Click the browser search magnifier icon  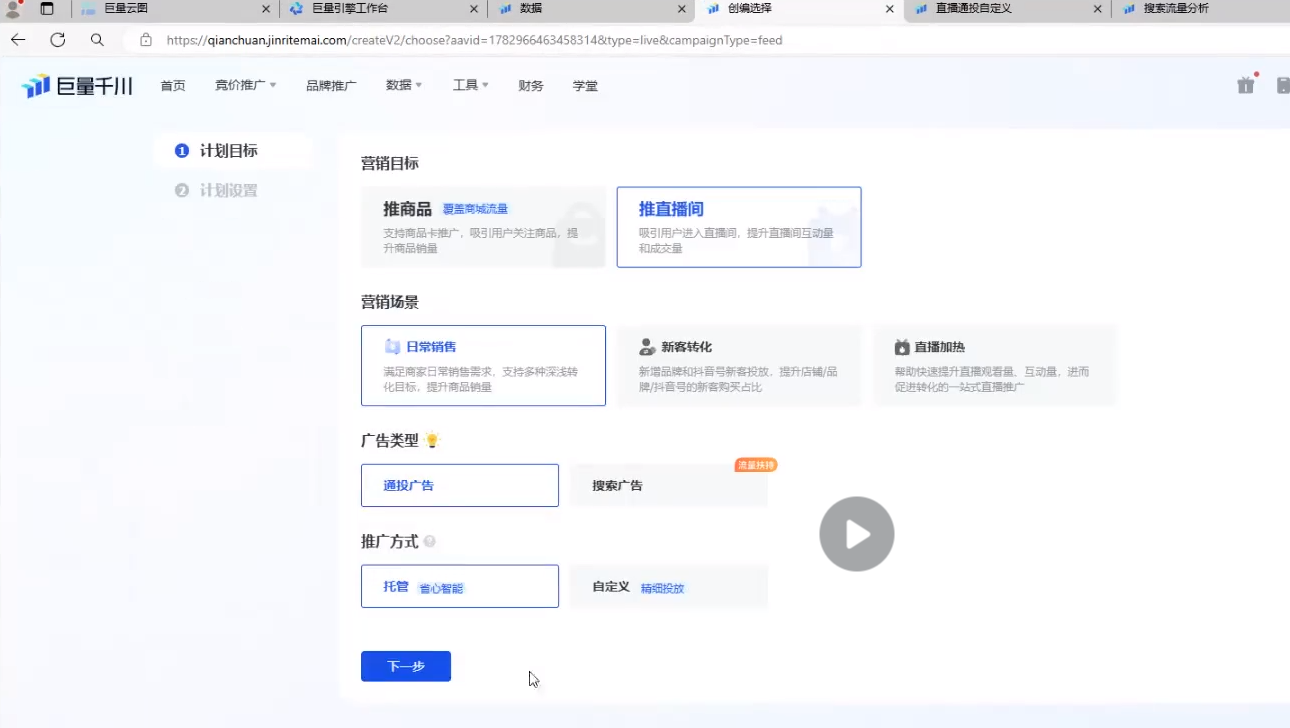(x=97, y=40)
